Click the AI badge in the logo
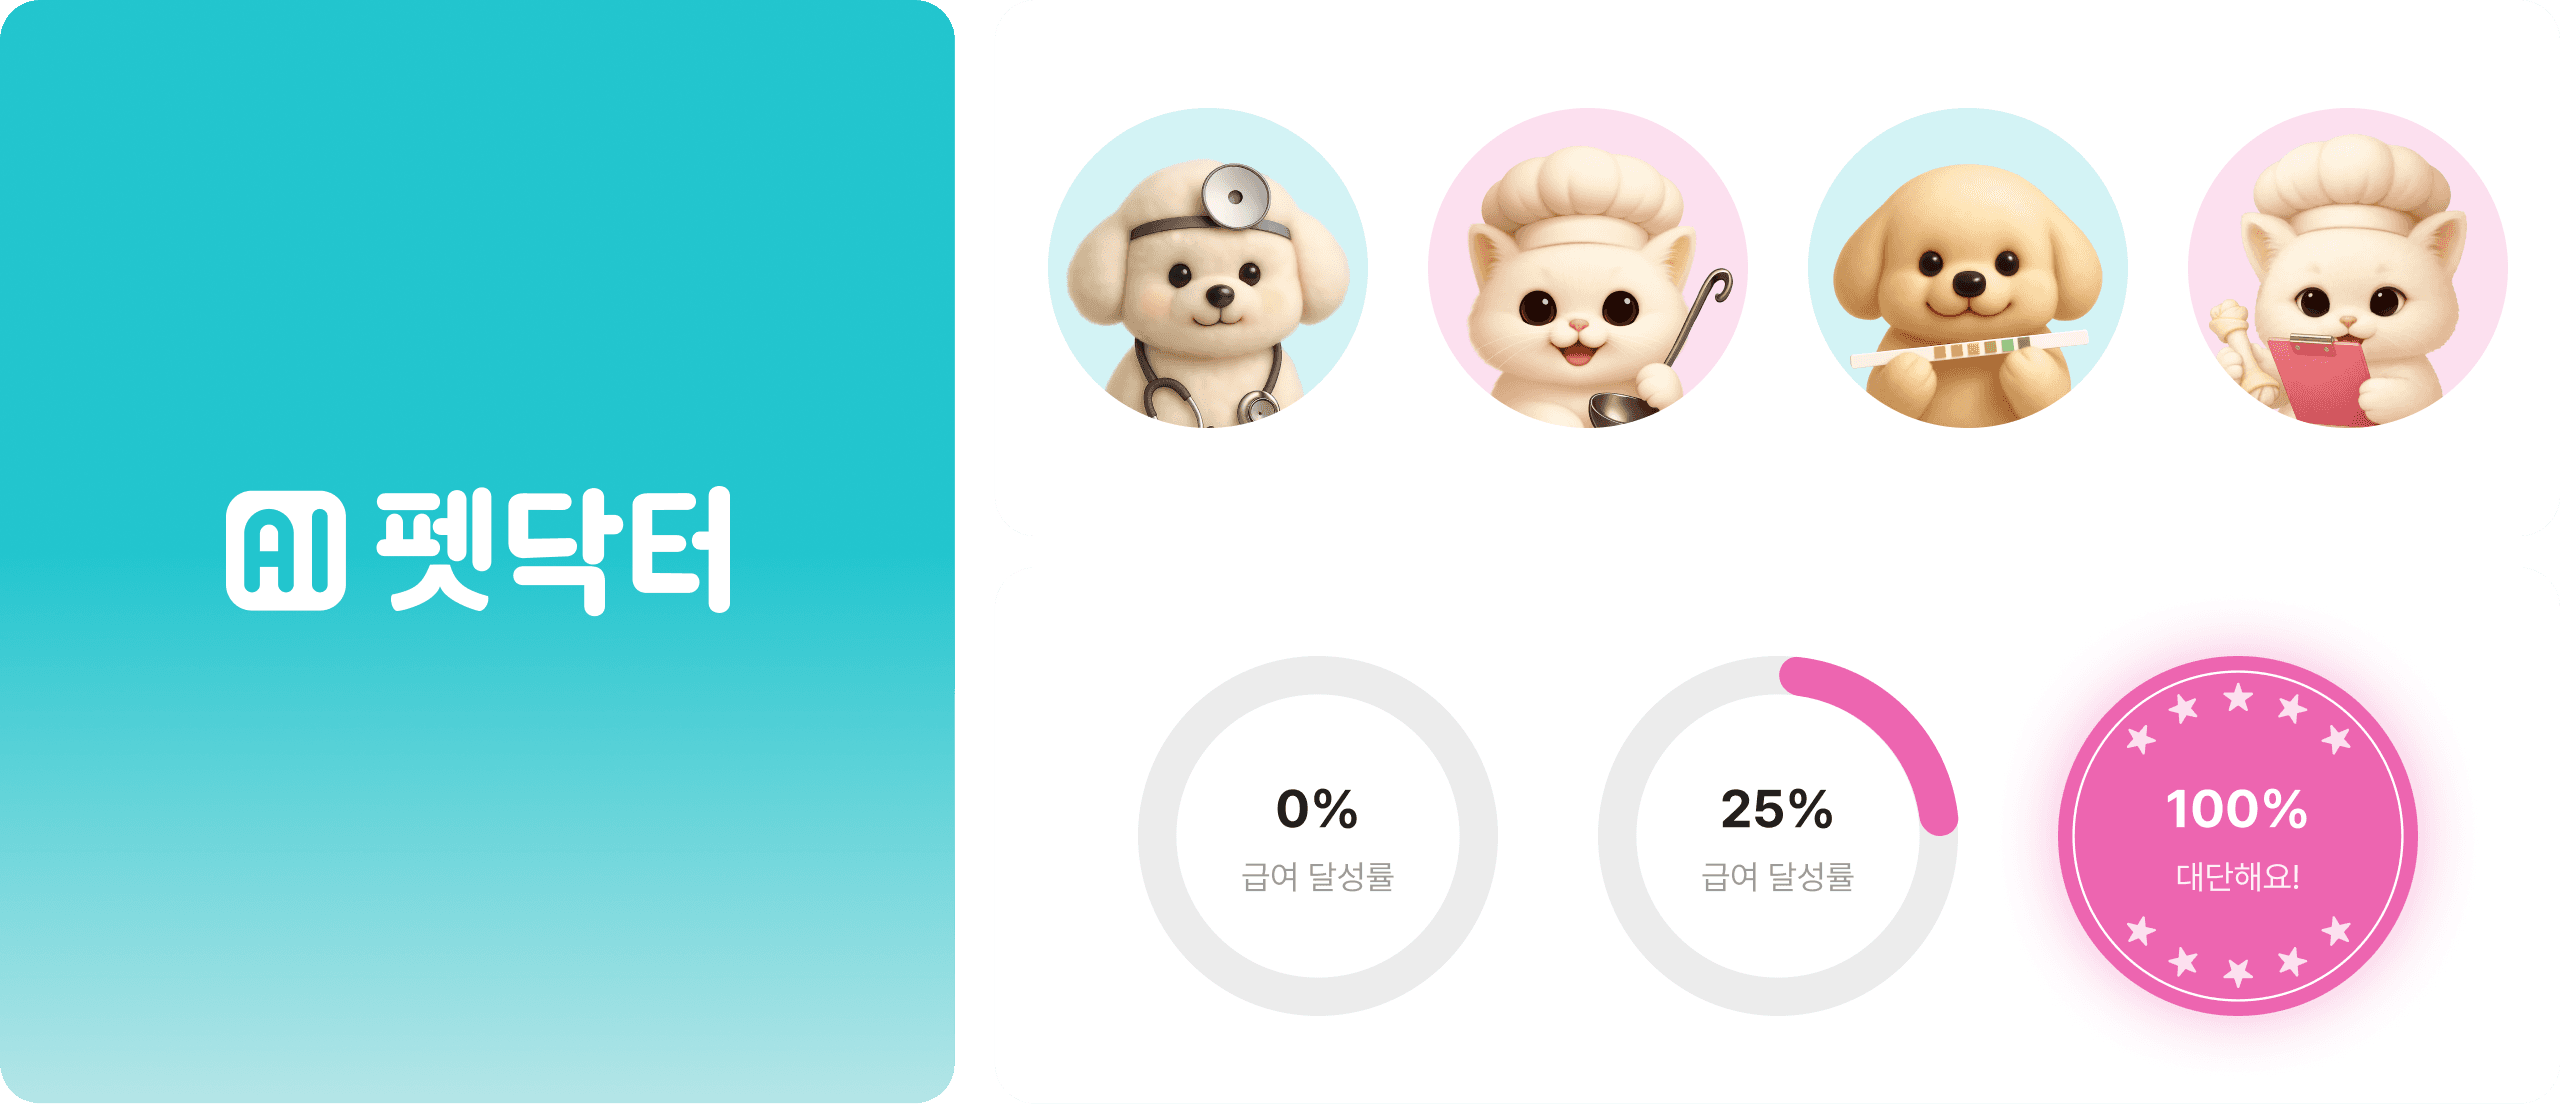 tap(286, 550)
